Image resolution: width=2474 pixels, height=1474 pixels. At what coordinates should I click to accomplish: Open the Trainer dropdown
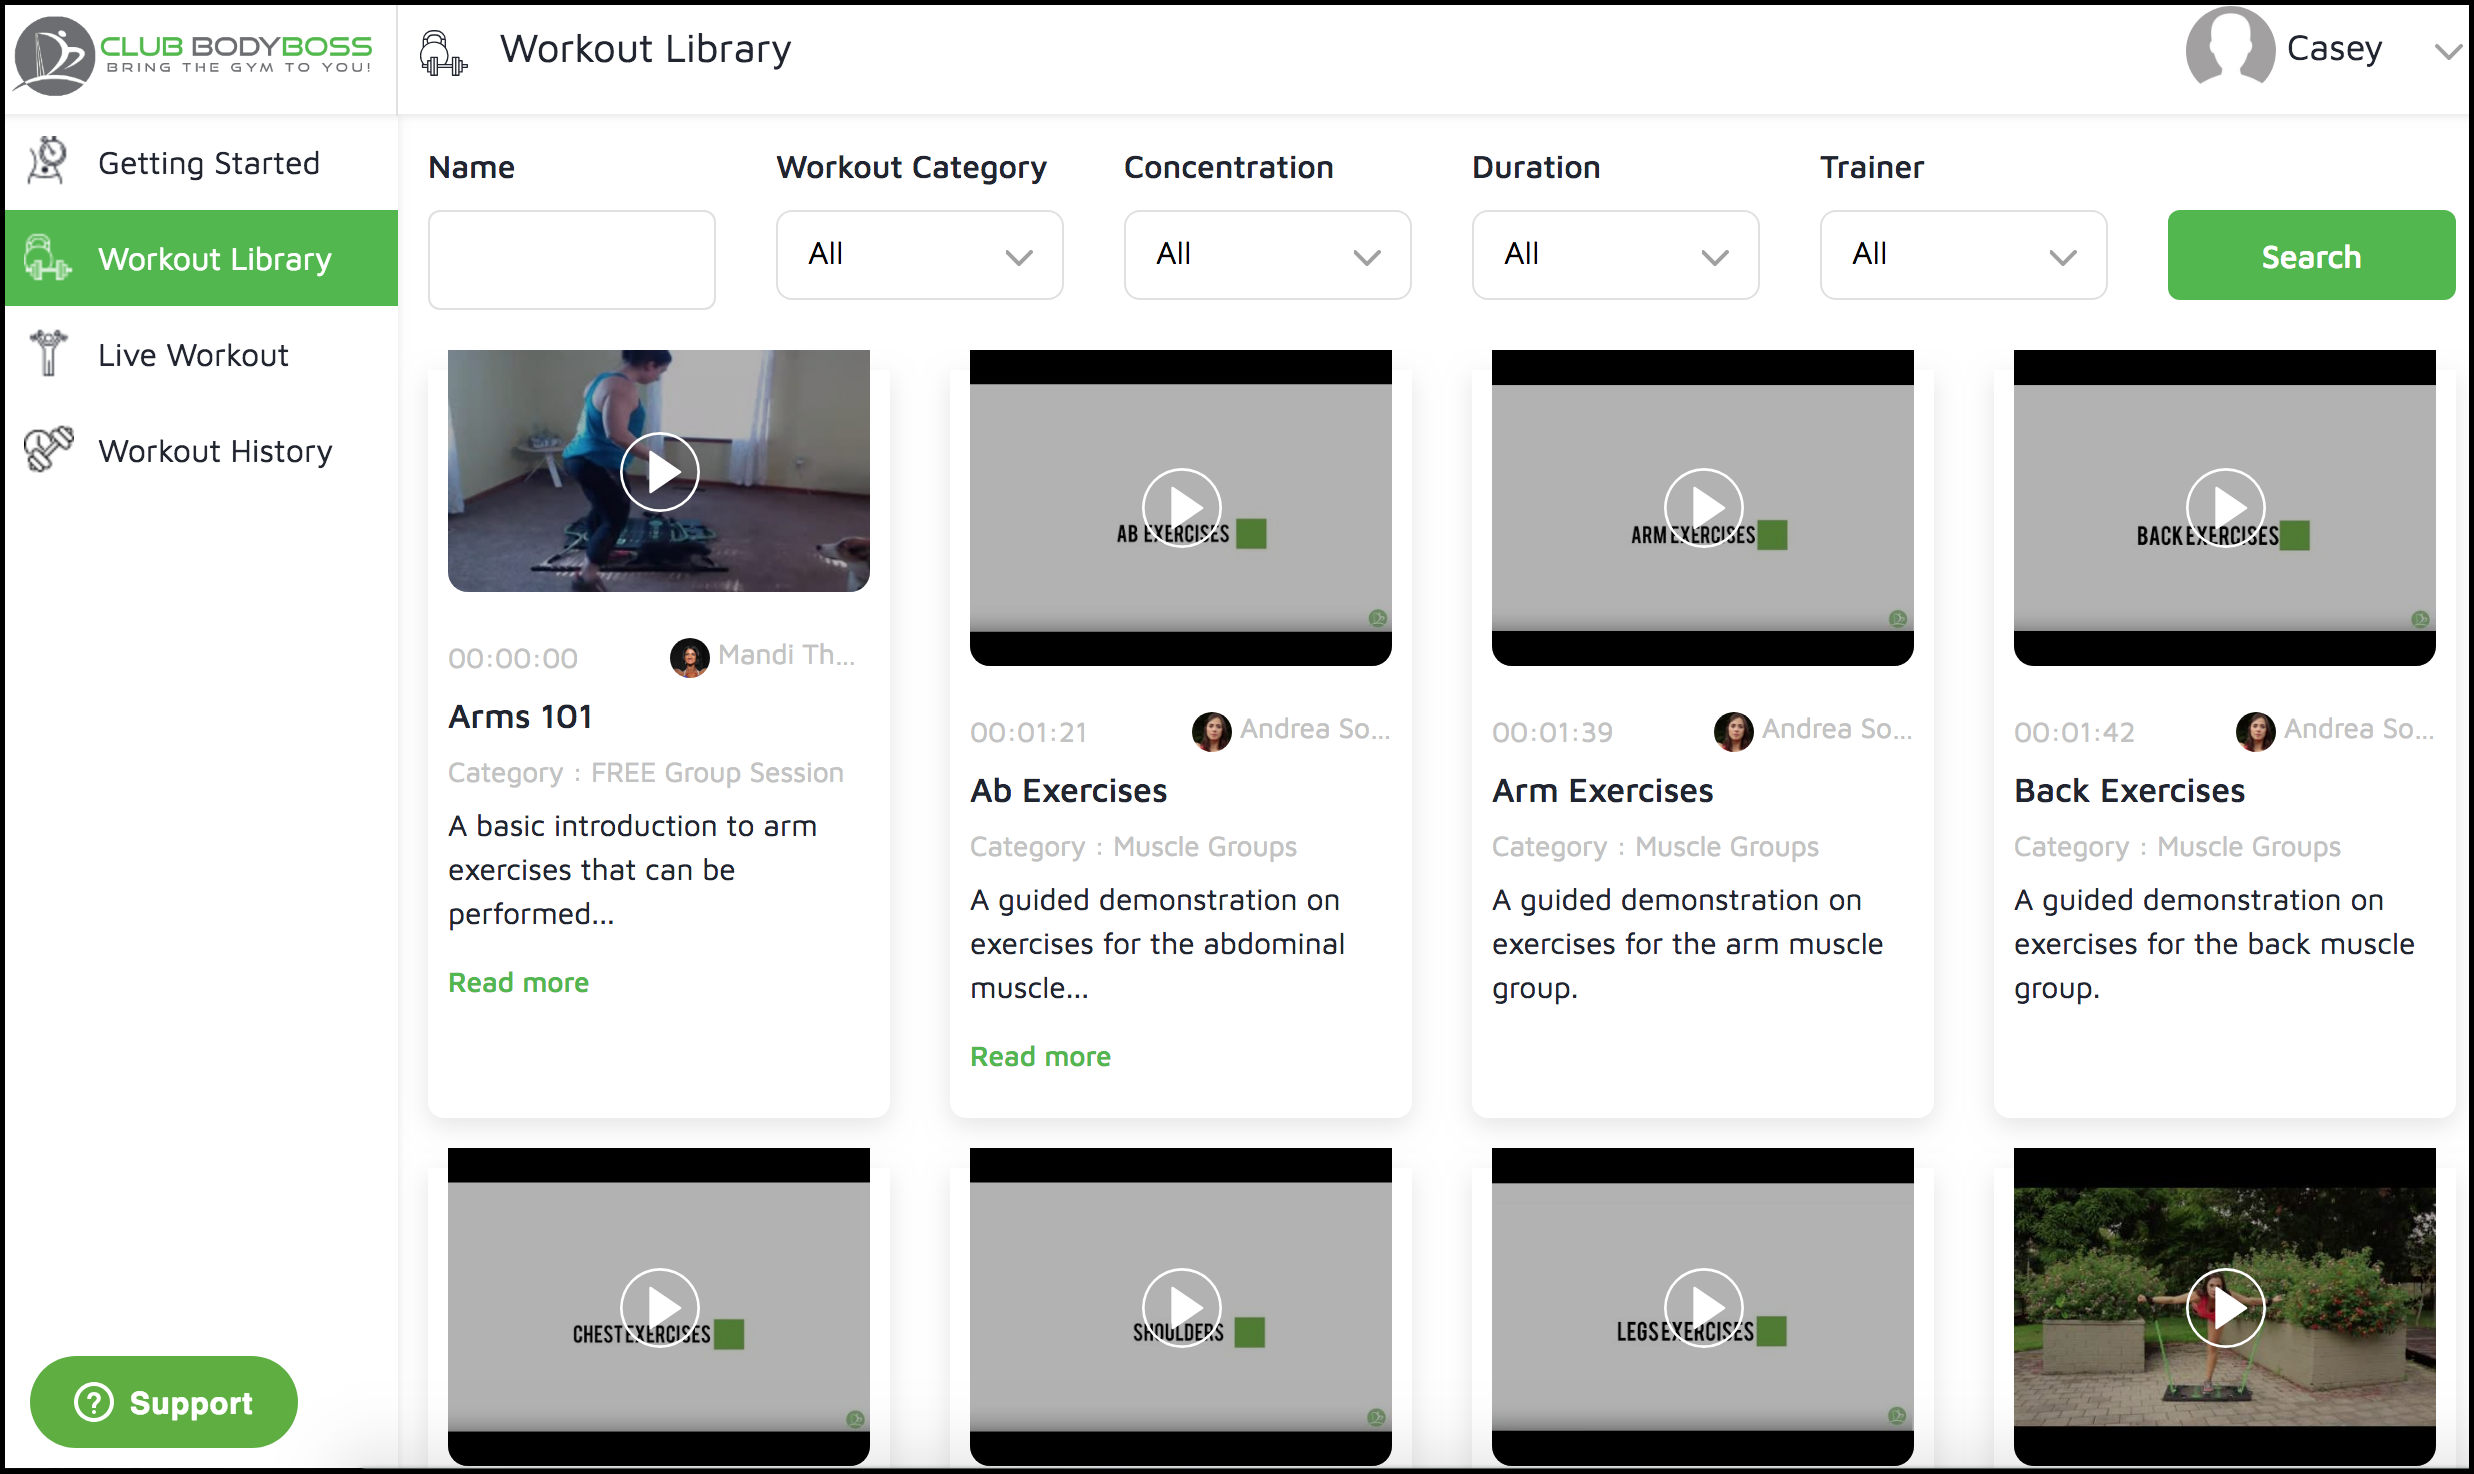pos(1963,254)
